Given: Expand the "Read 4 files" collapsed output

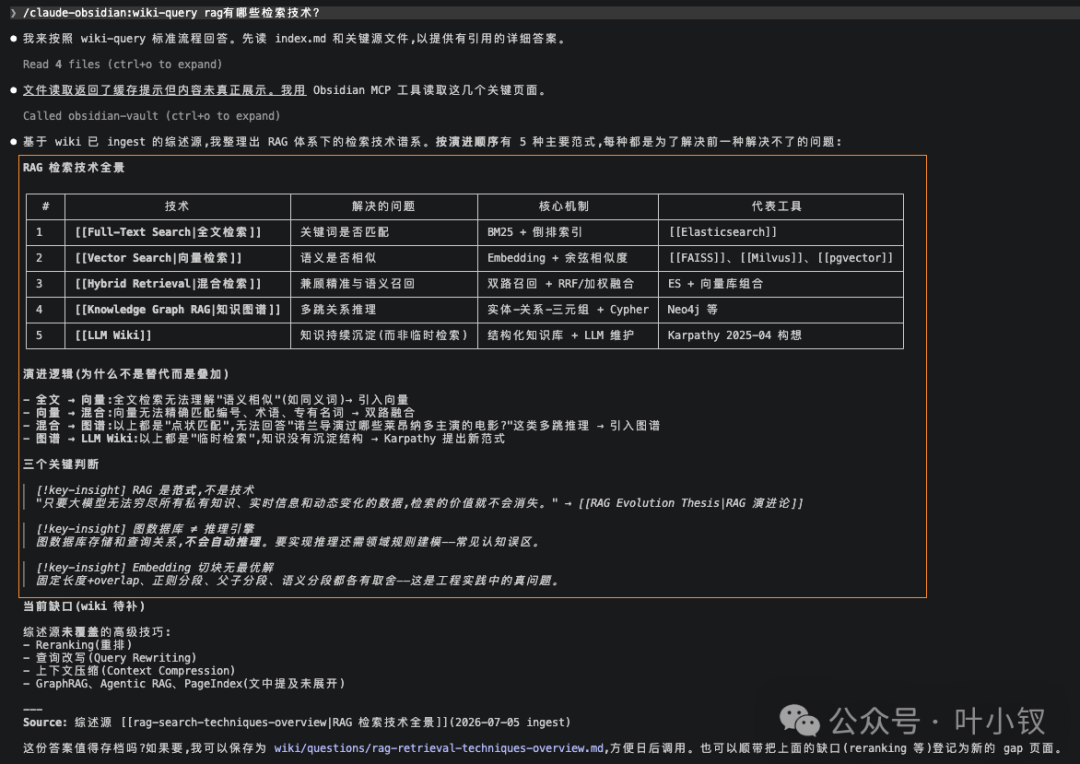Looking at the screenshot, I should click(122, 64).
